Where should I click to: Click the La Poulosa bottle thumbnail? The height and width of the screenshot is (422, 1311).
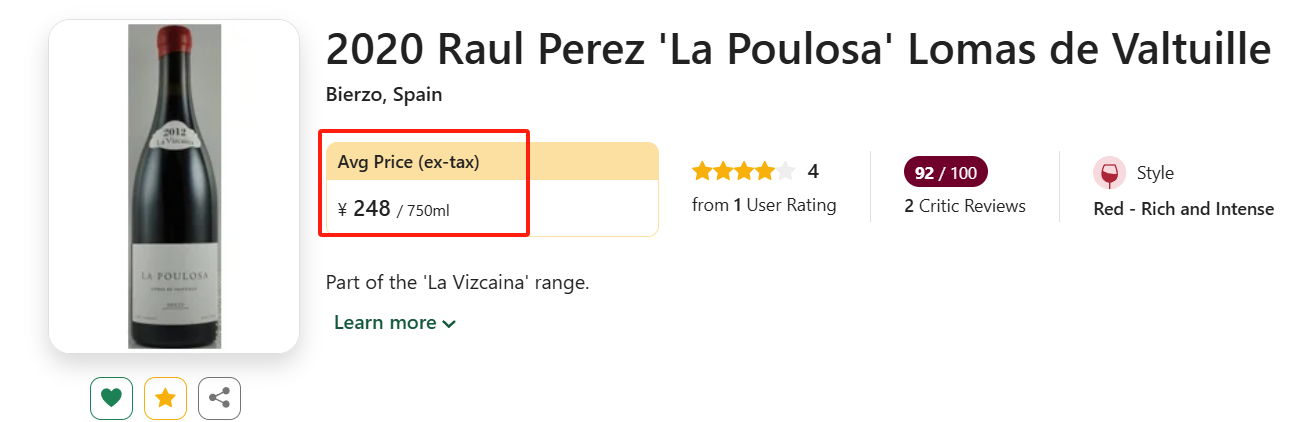point(174,186)
